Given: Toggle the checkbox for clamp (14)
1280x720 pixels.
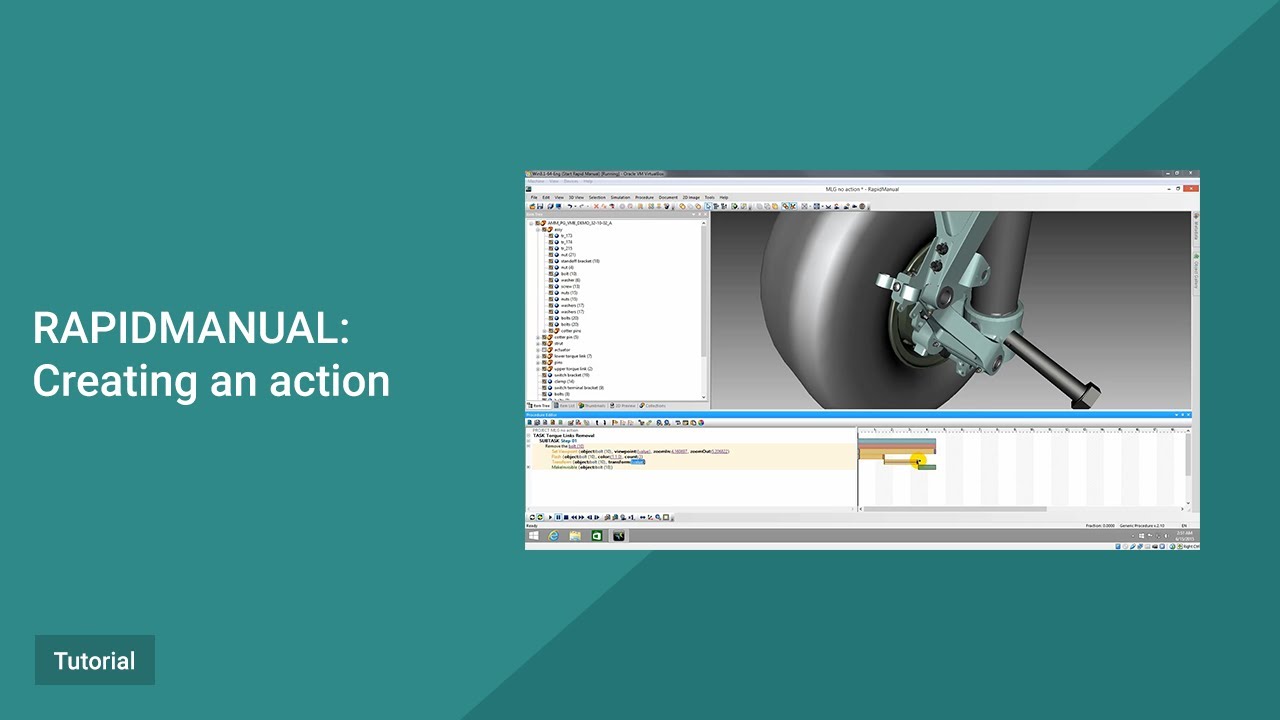Looking at the screenshot, I should (544, 381).
